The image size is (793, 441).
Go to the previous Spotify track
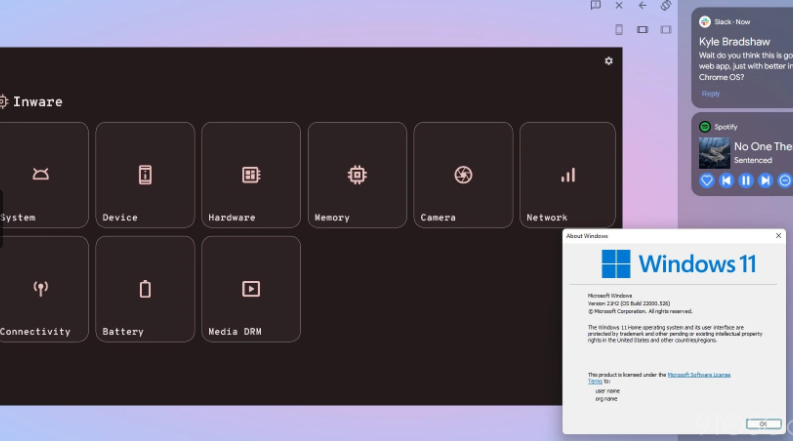pyautogui.click(x=726, y=181)
